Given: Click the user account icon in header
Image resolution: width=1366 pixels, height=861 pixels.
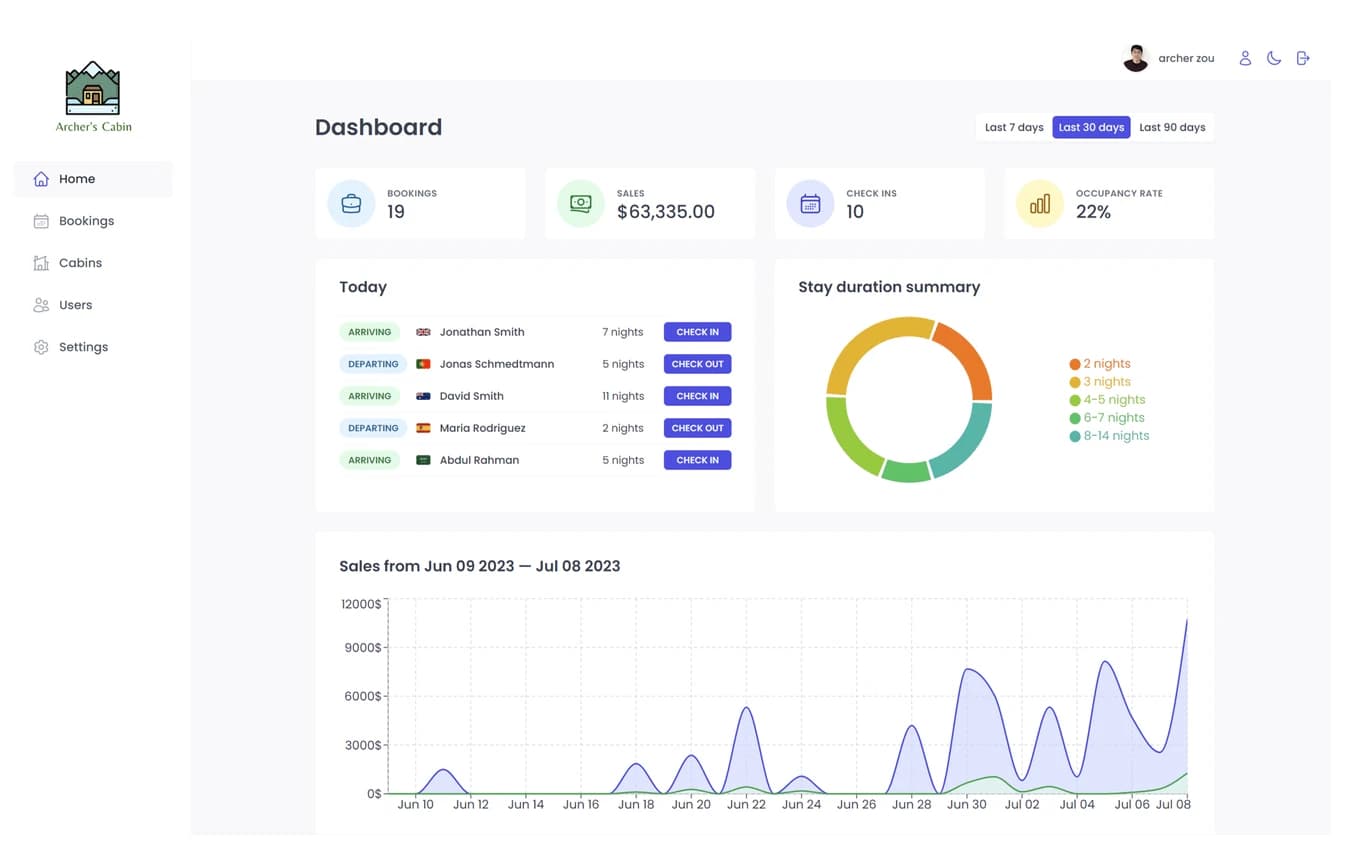Looking at the screenshot, I should pos(1245,58).
